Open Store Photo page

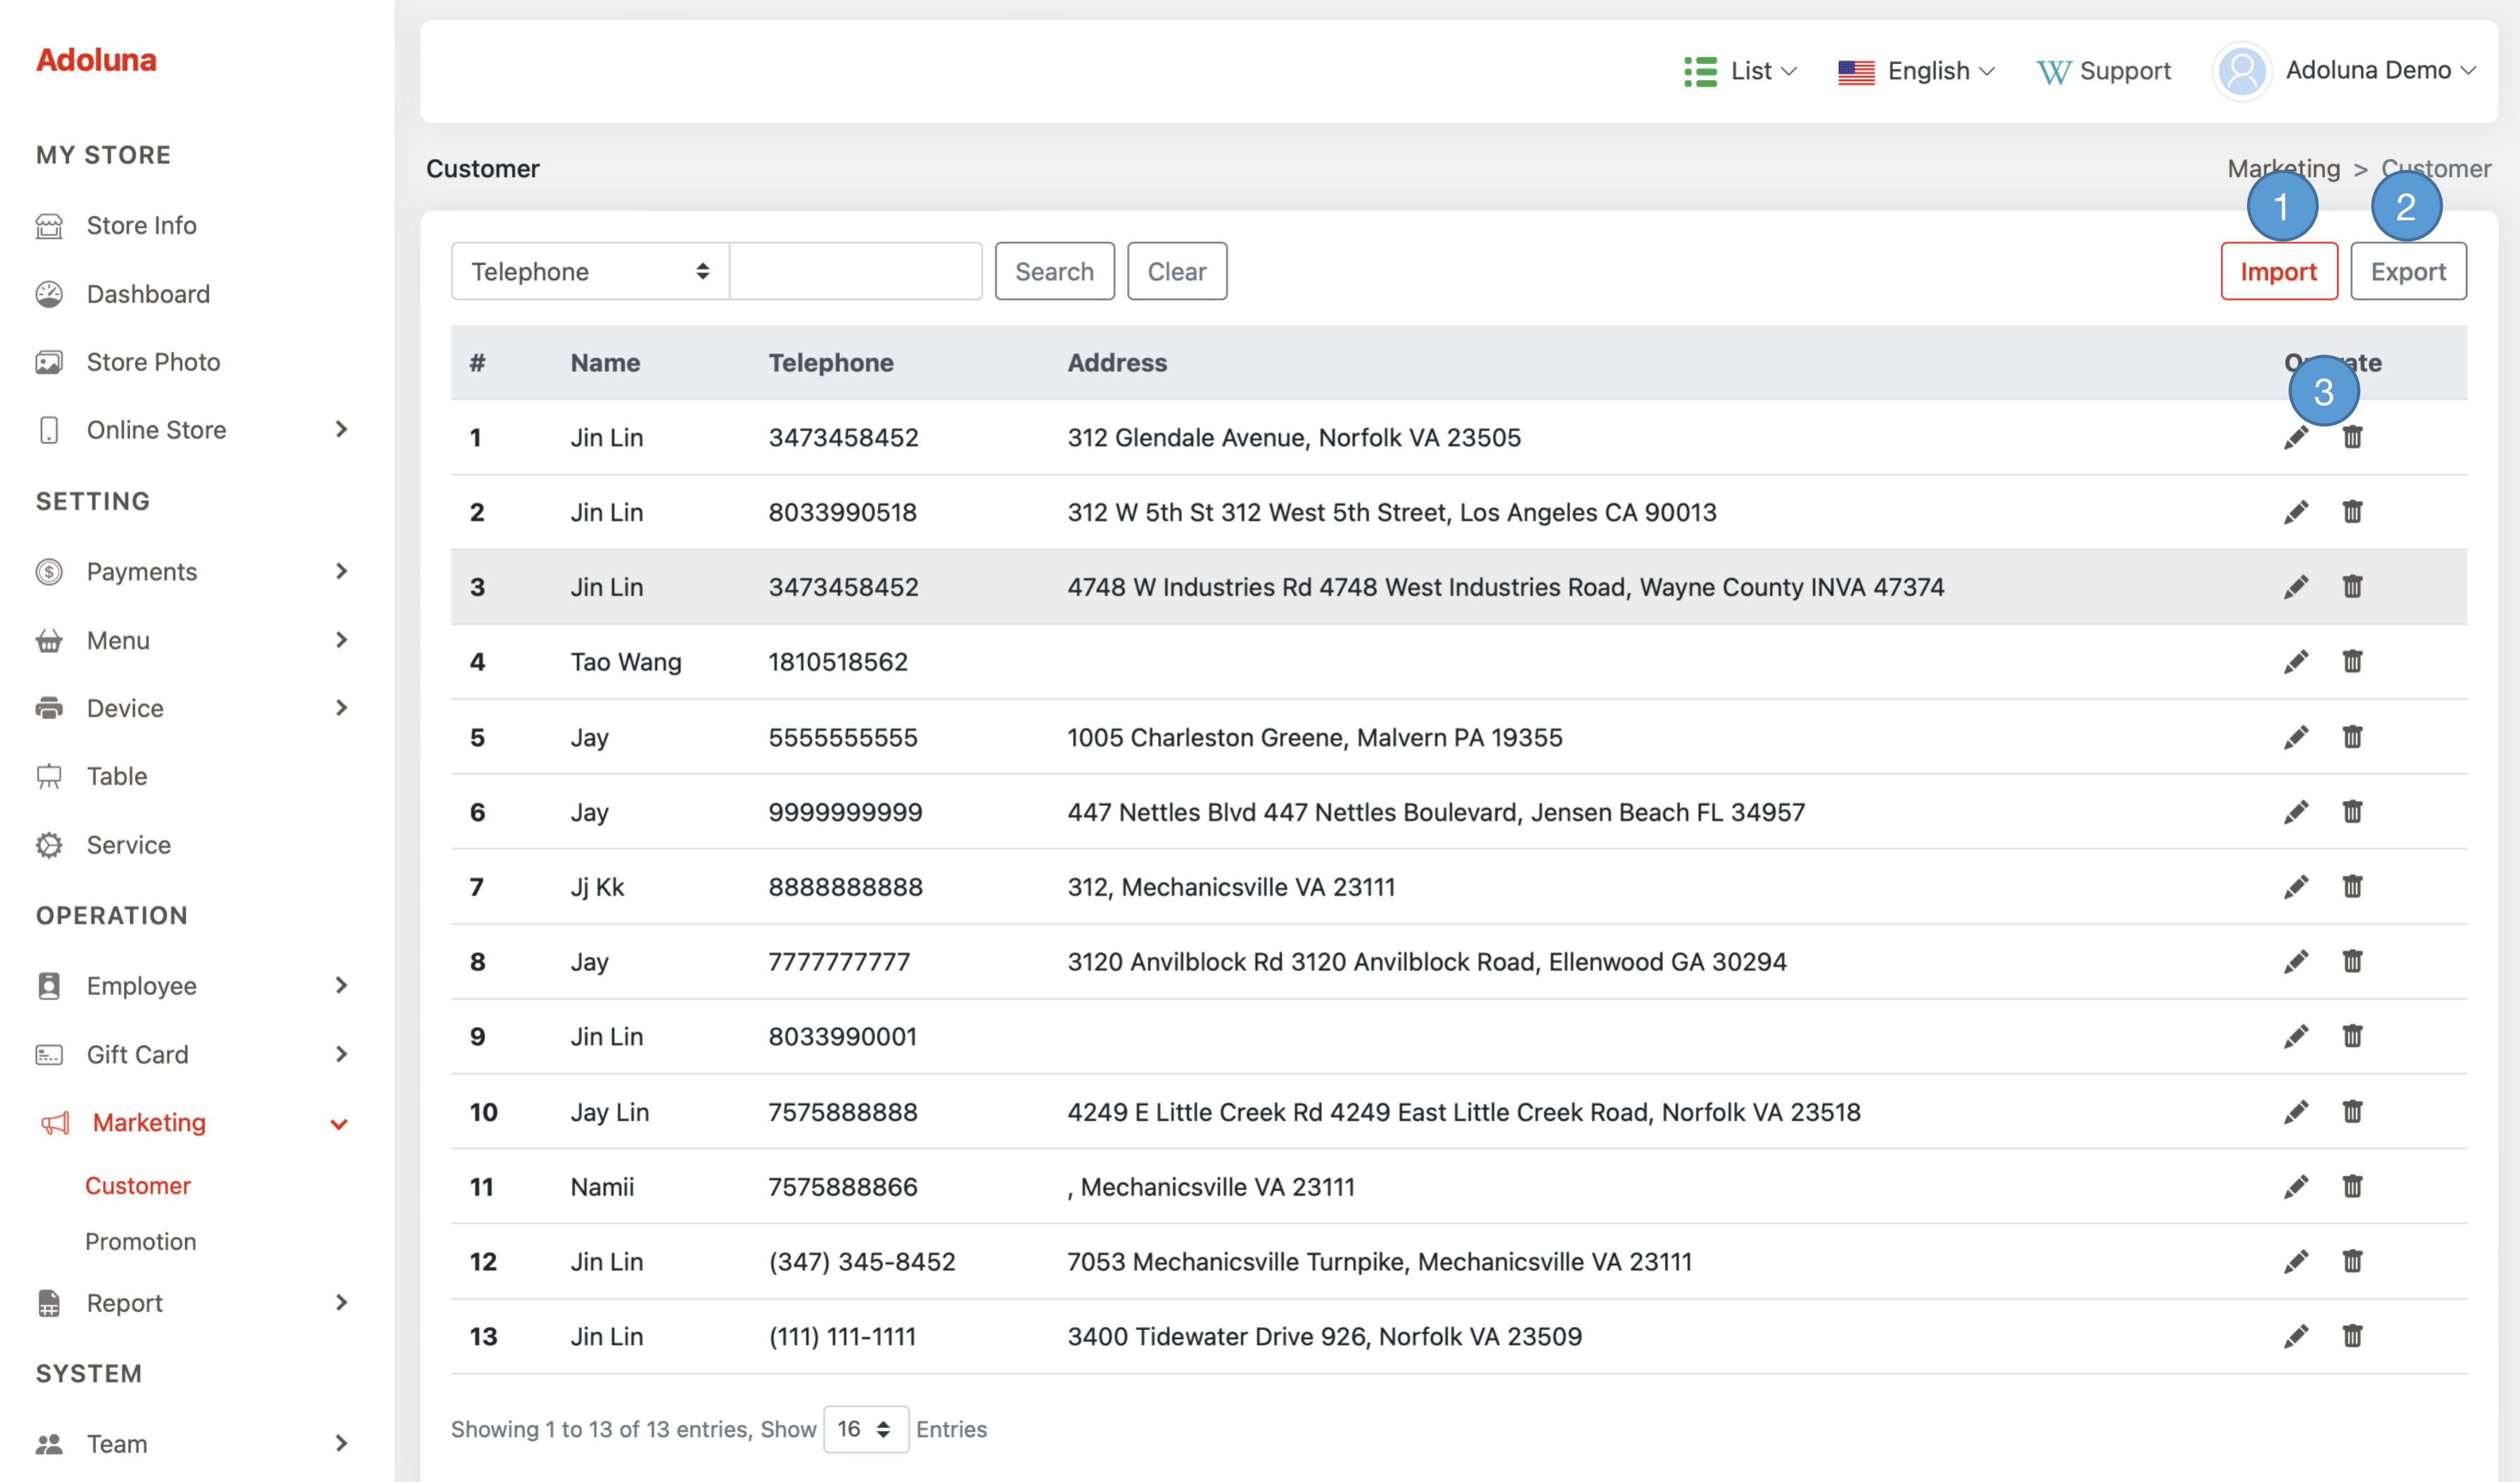pyautogui.click(x=153, y=362)
